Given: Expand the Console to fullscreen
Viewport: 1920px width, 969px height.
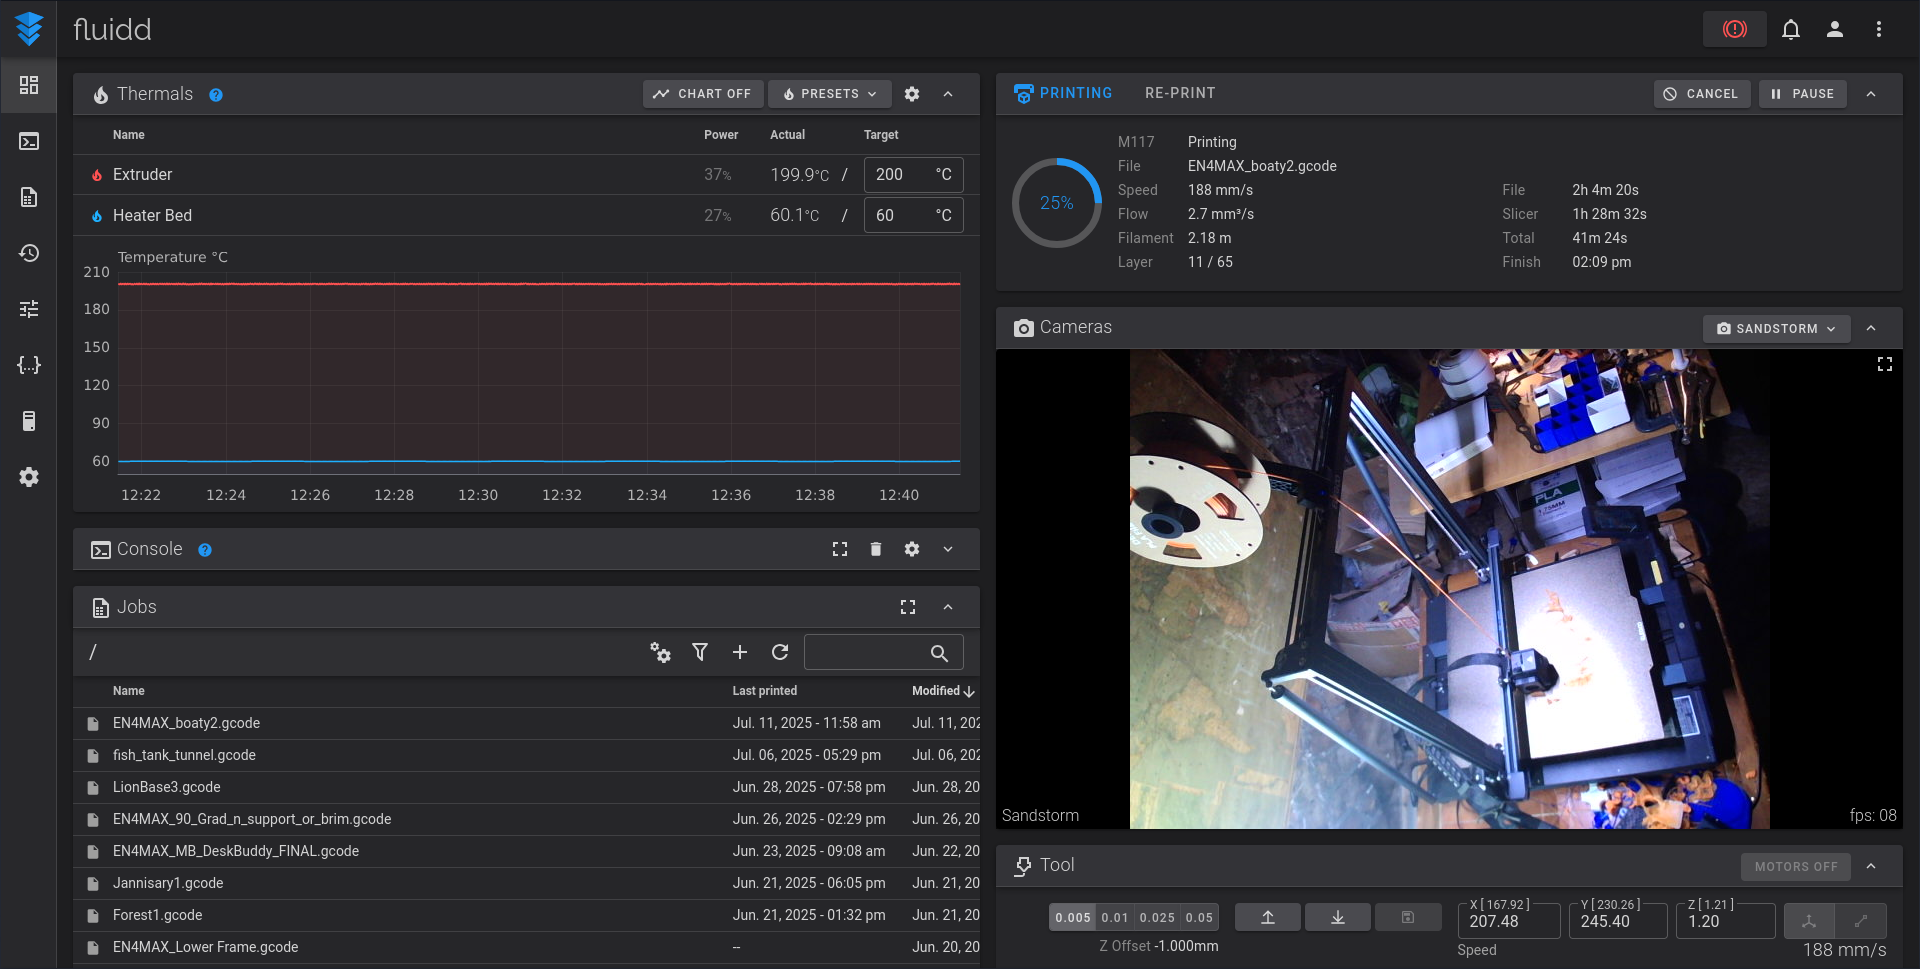Looking at the screenshot, I should pos(840,549).
